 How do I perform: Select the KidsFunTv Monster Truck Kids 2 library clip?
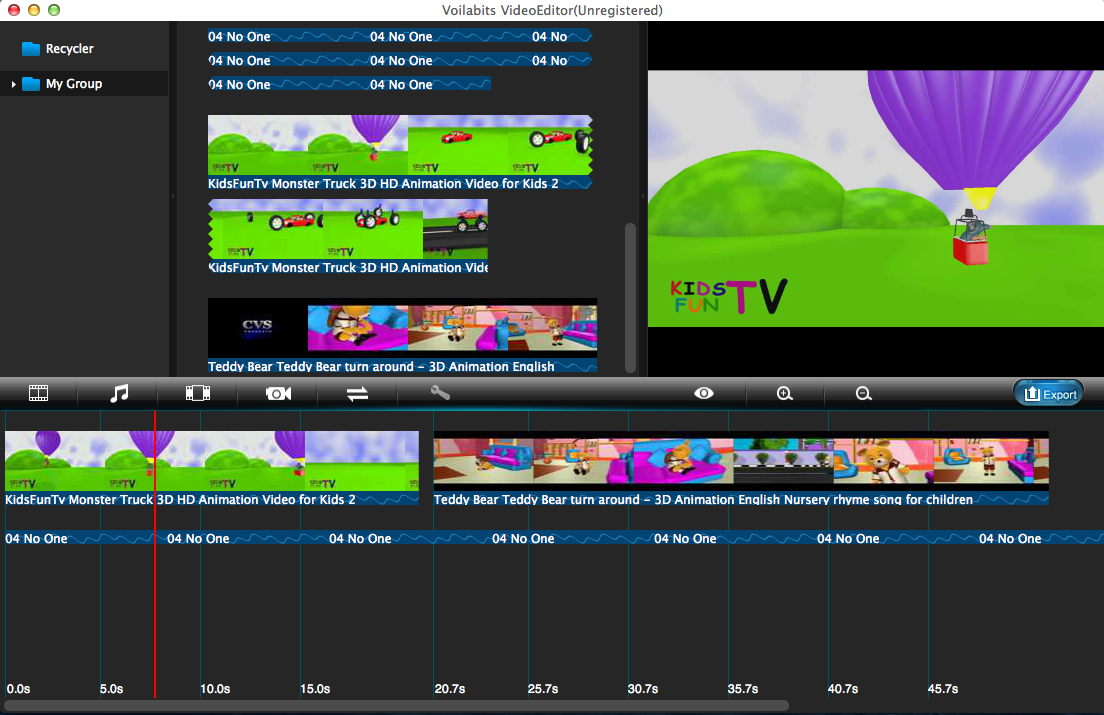[x=400, y=153]
